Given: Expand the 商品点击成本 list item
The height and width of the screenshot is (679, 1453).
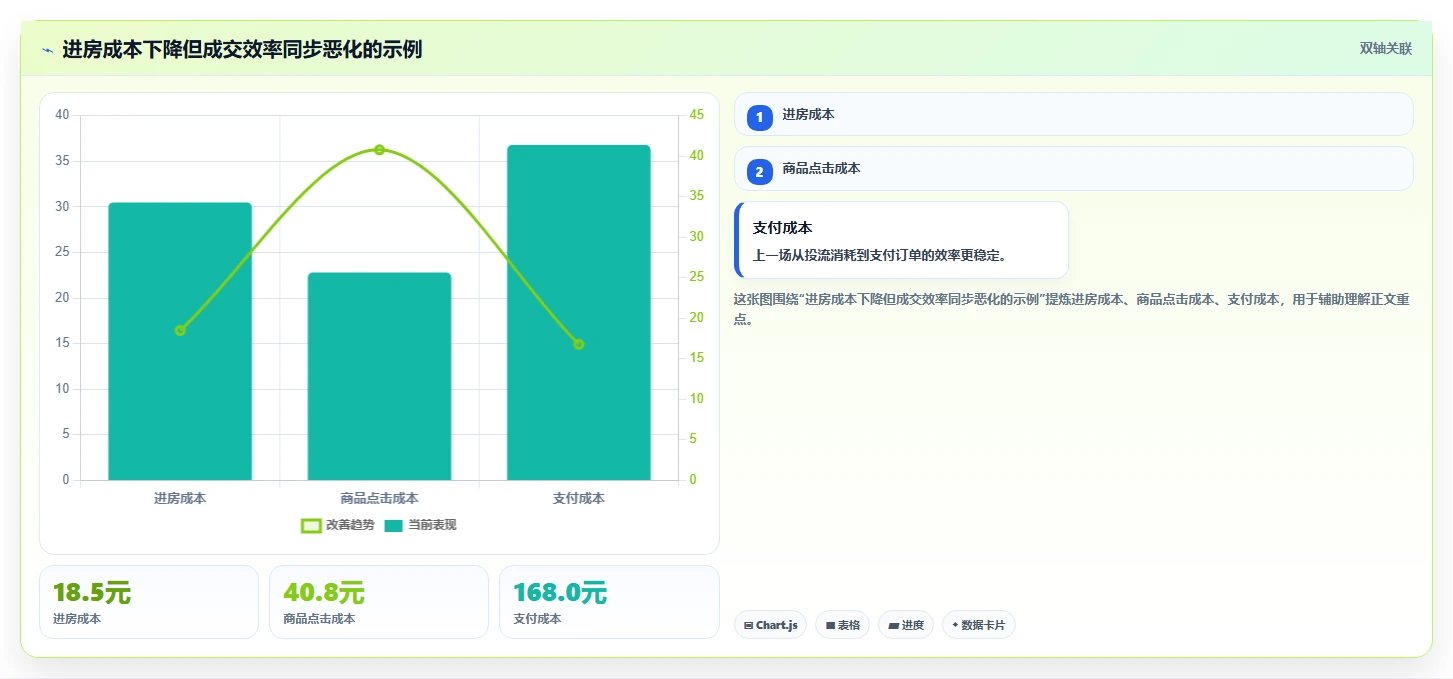Looking at the screenshot, I should point(1073,168).
